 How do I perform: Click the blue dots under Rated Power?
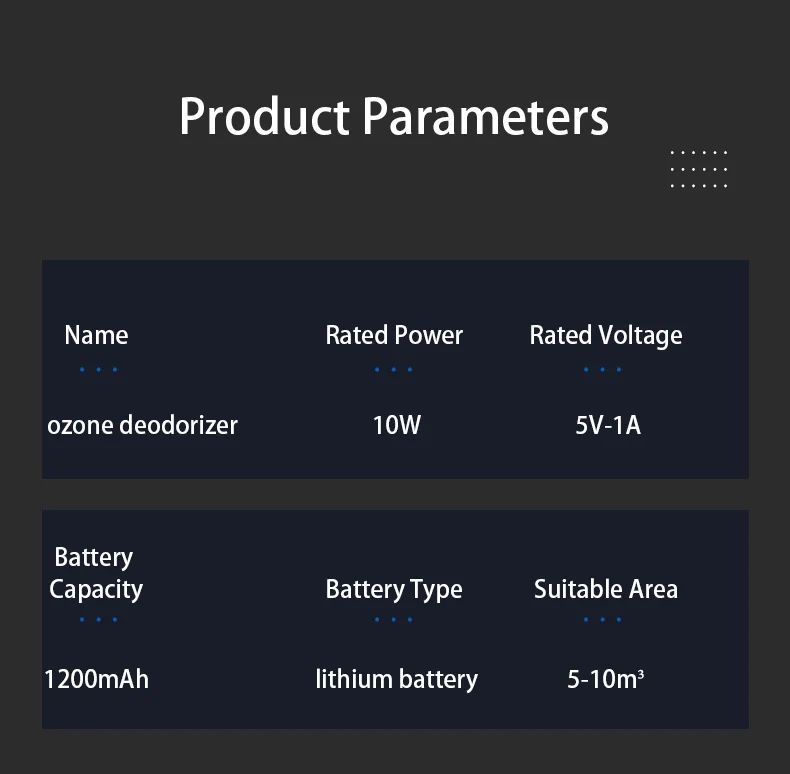pyautogui.click(x=394, y=369)
